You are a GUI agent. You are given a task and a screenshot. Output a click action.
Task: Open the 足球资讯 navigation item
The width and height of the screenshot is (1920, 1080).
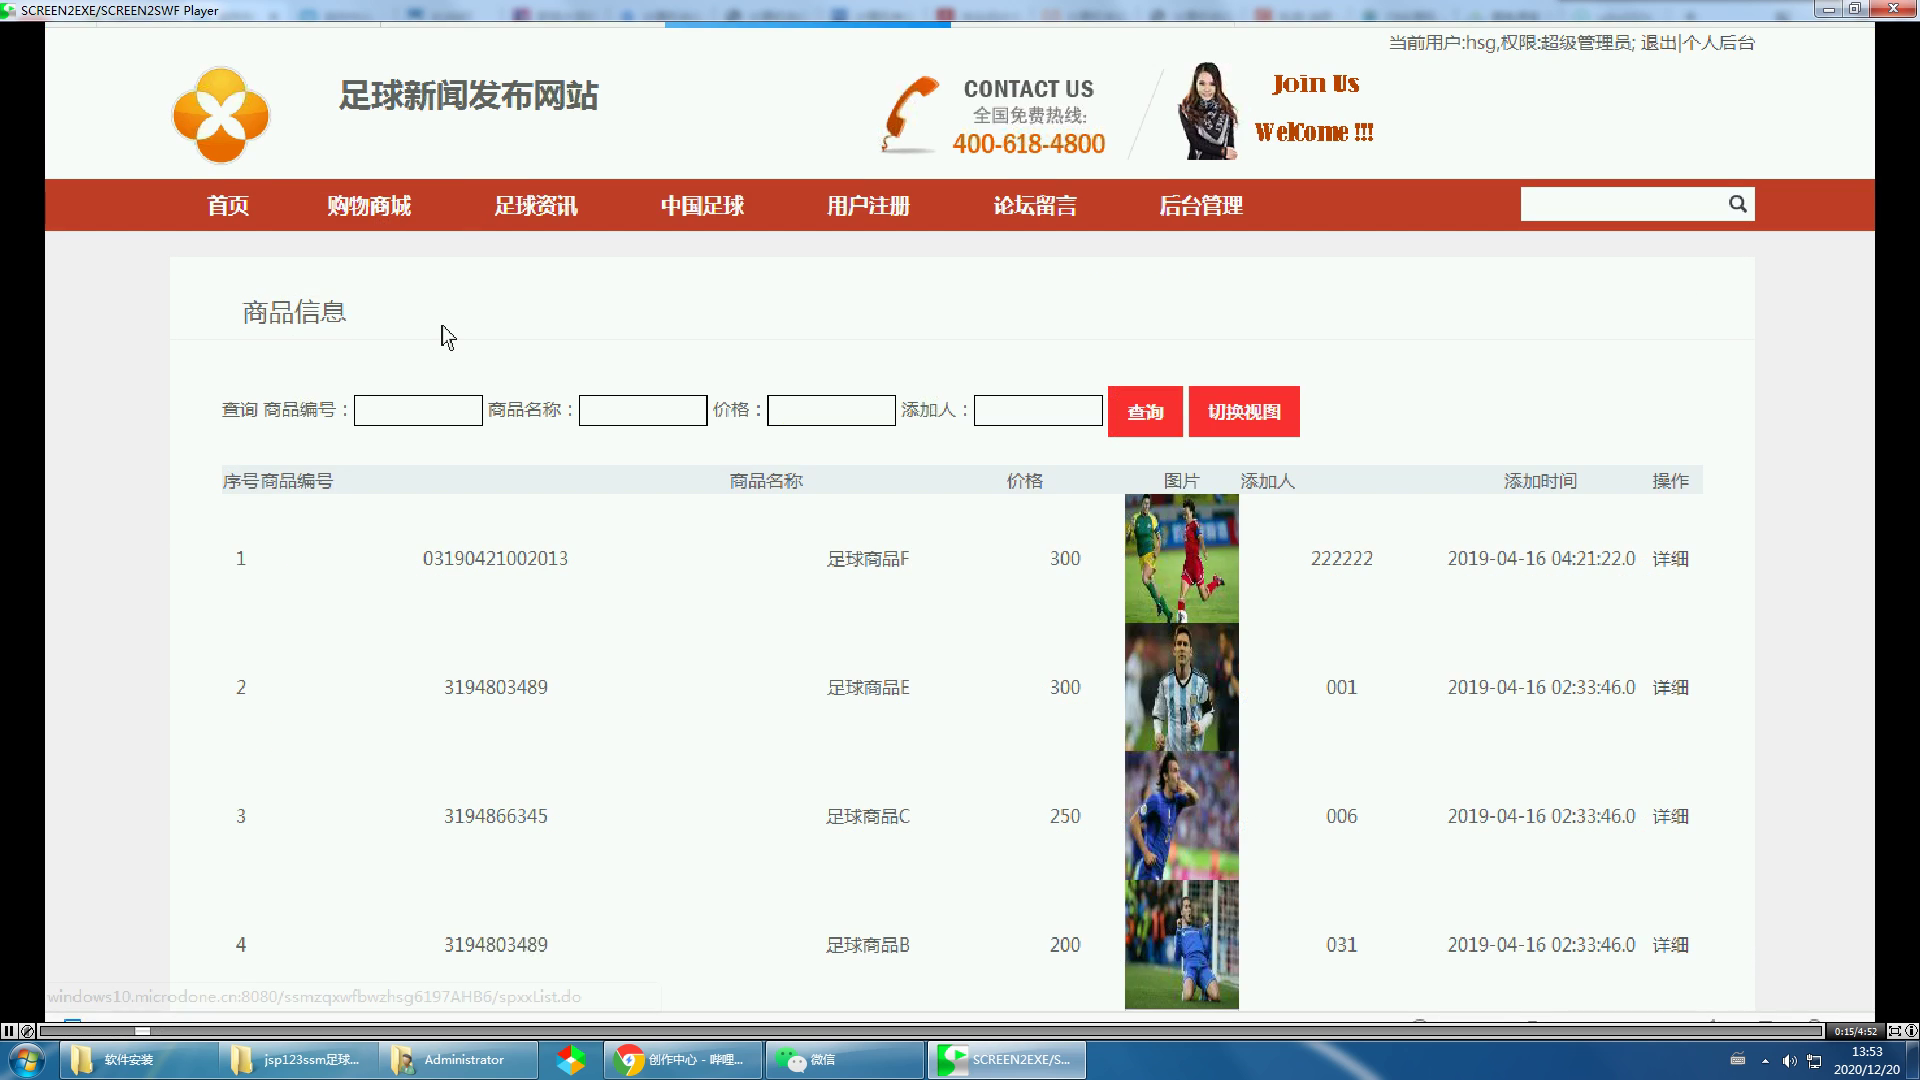(x=536, y=205)
